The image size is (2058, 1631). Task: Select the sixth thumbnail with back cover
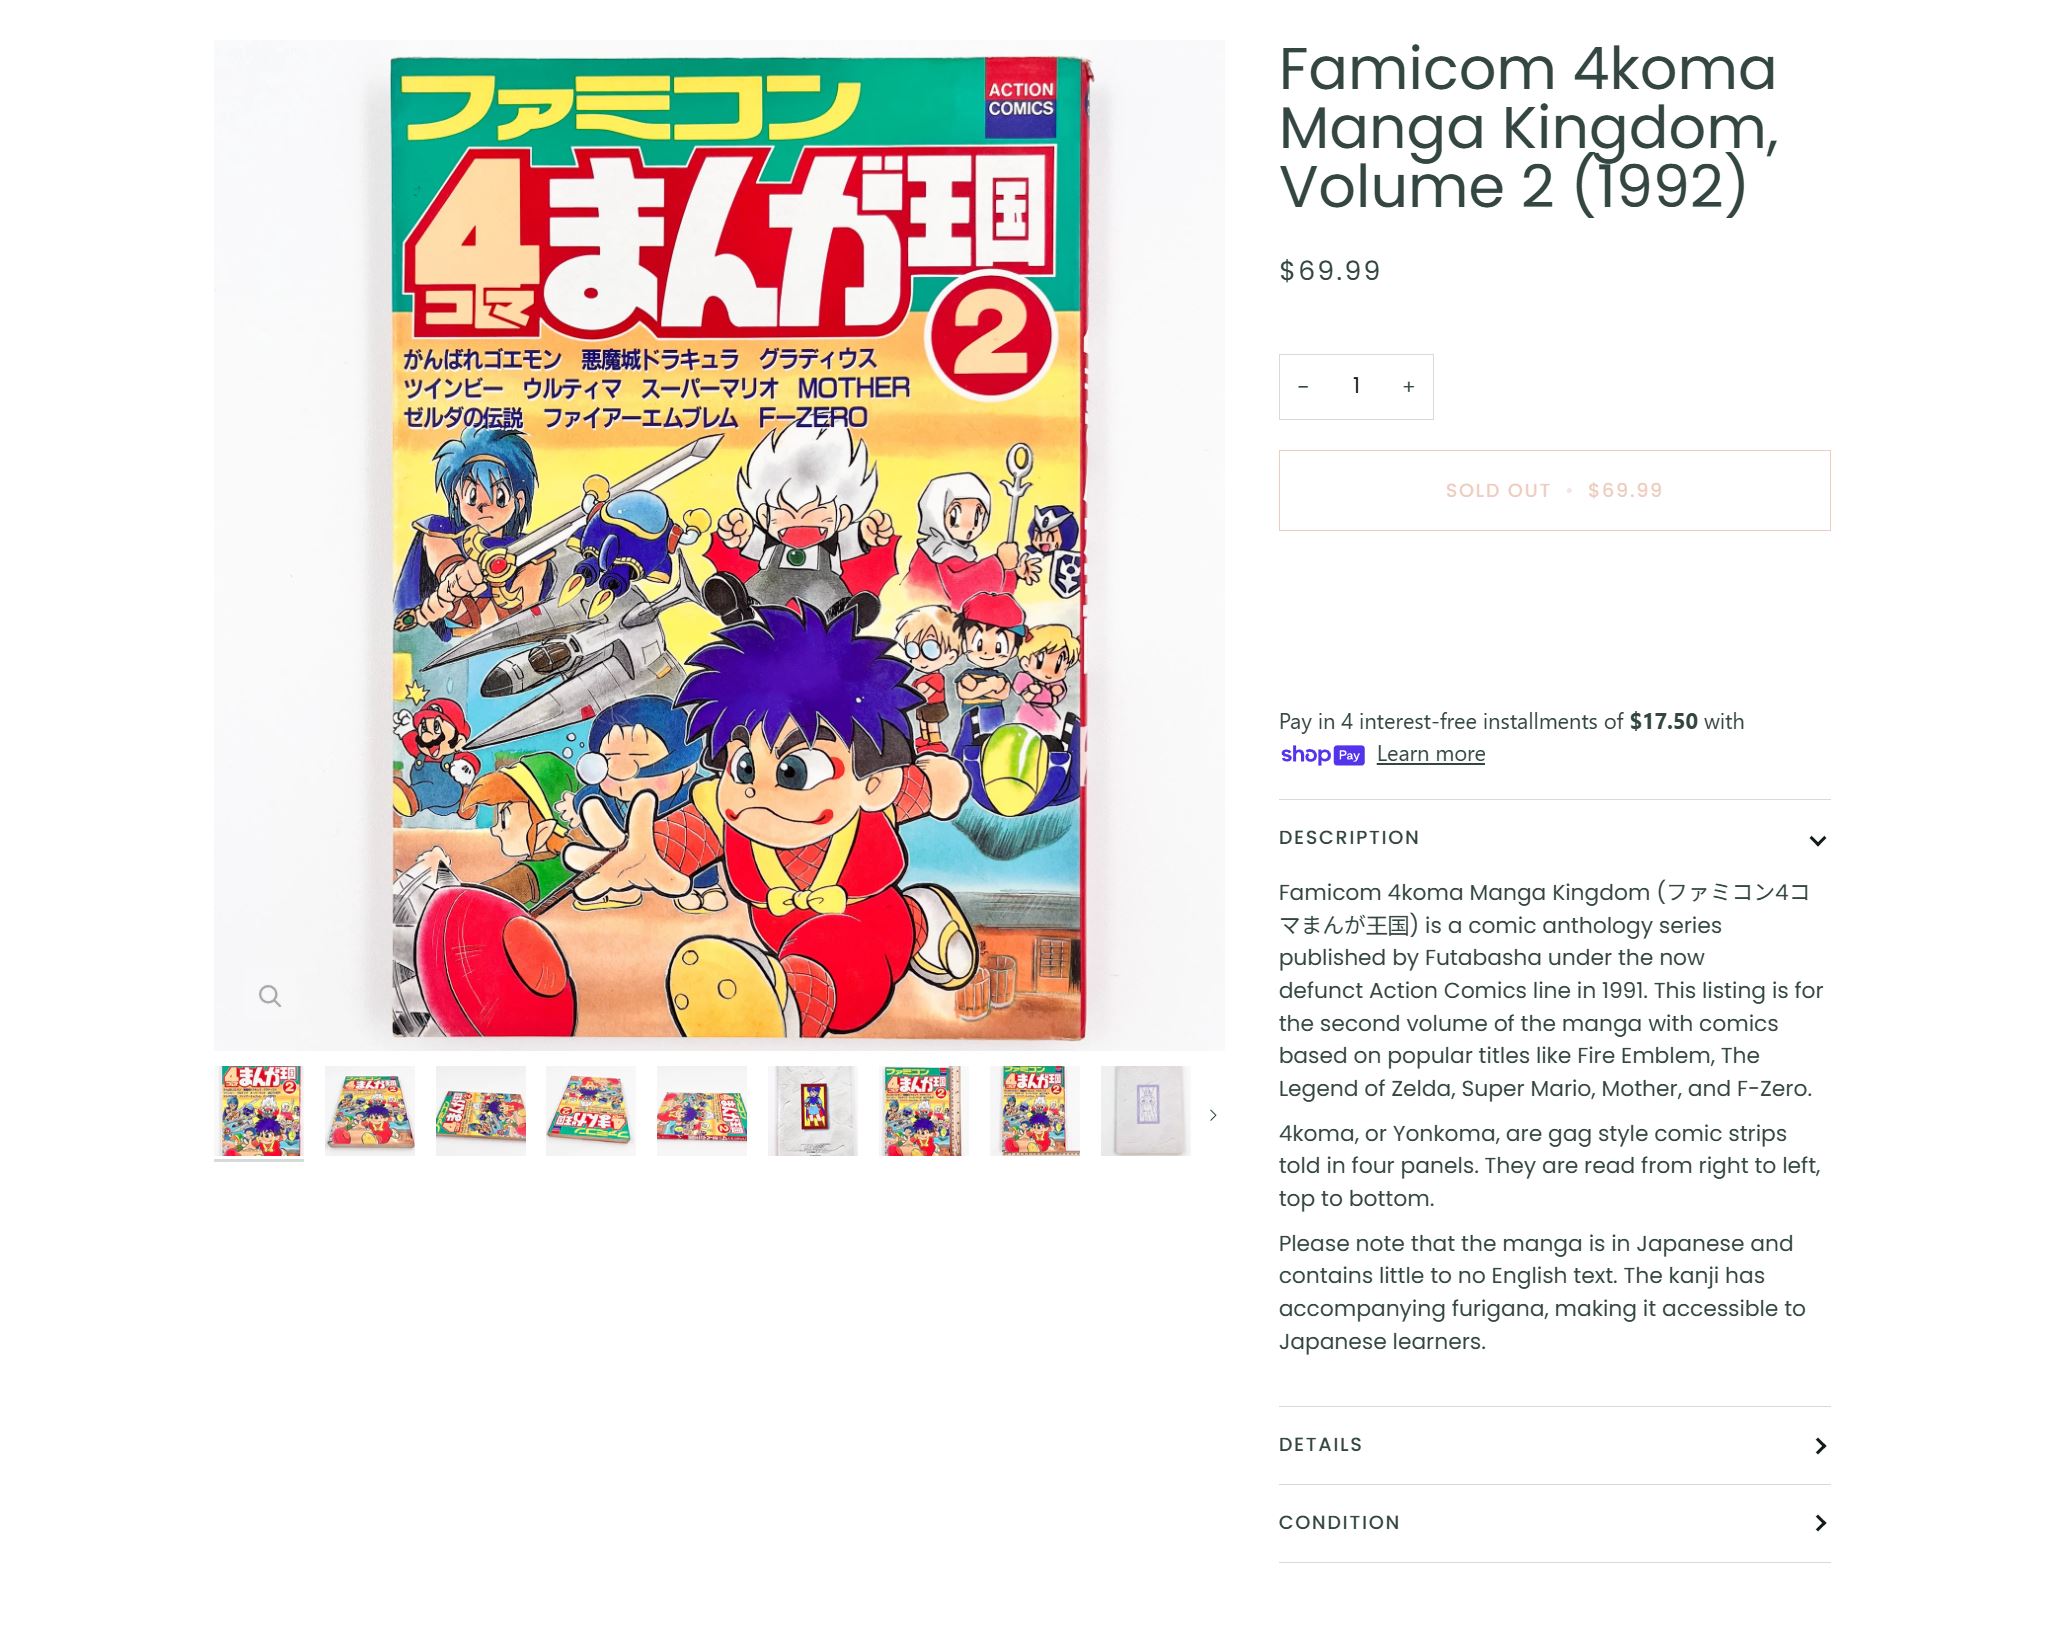813,1111
